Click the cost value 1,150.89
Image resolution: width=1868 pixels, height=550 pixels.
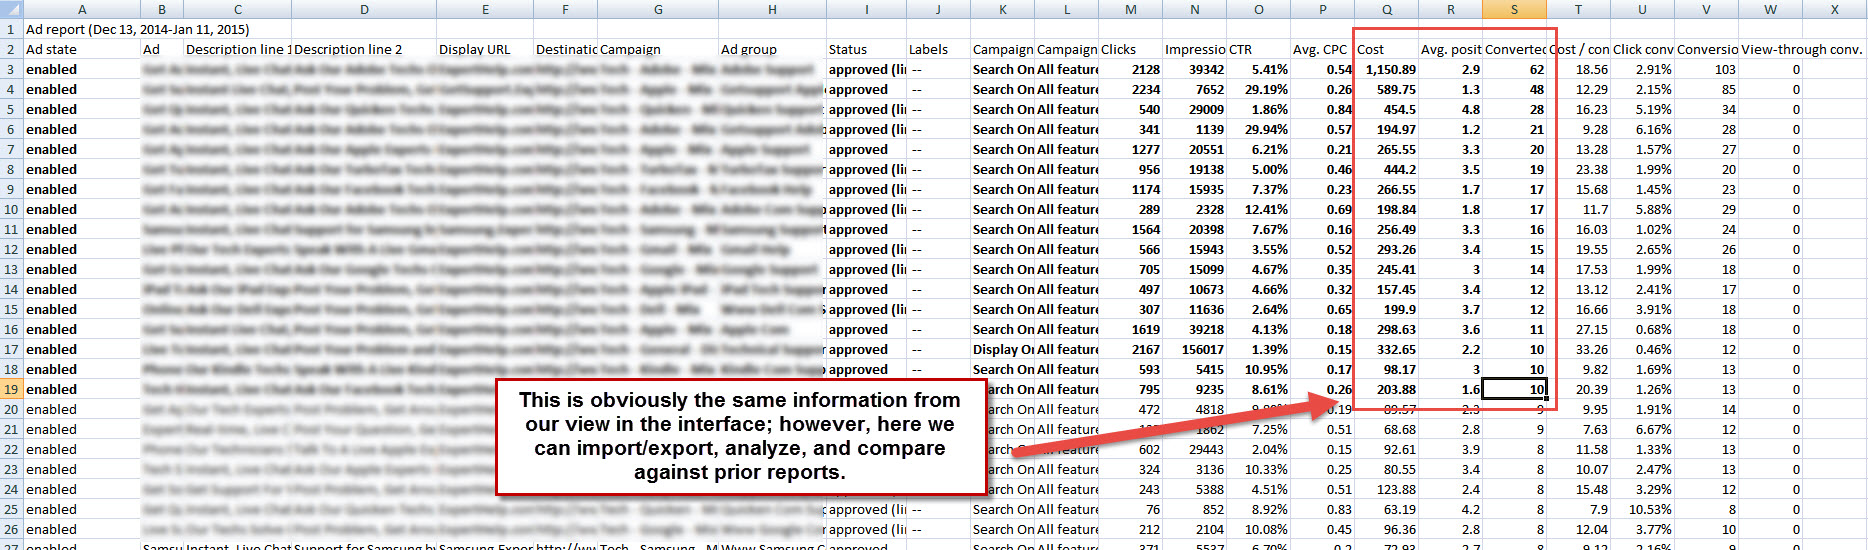coord(1386,69)
